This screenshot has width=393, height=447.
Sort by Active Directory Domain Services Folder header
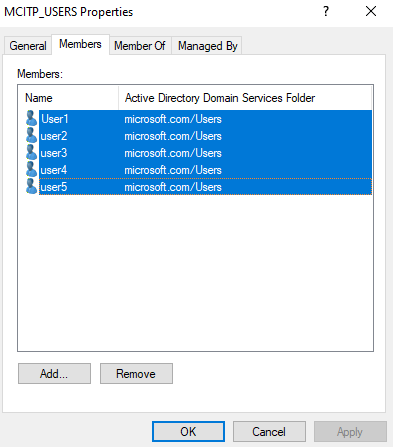pyautogui.click(x=245, y=98)
